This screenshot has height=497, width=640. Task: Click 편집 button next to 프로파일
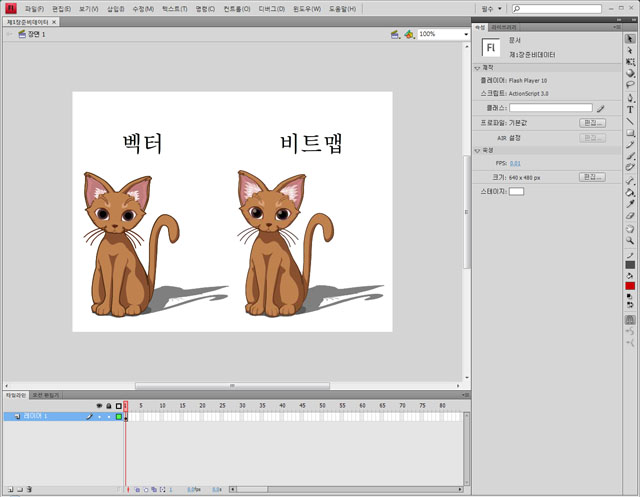point(593,123)
